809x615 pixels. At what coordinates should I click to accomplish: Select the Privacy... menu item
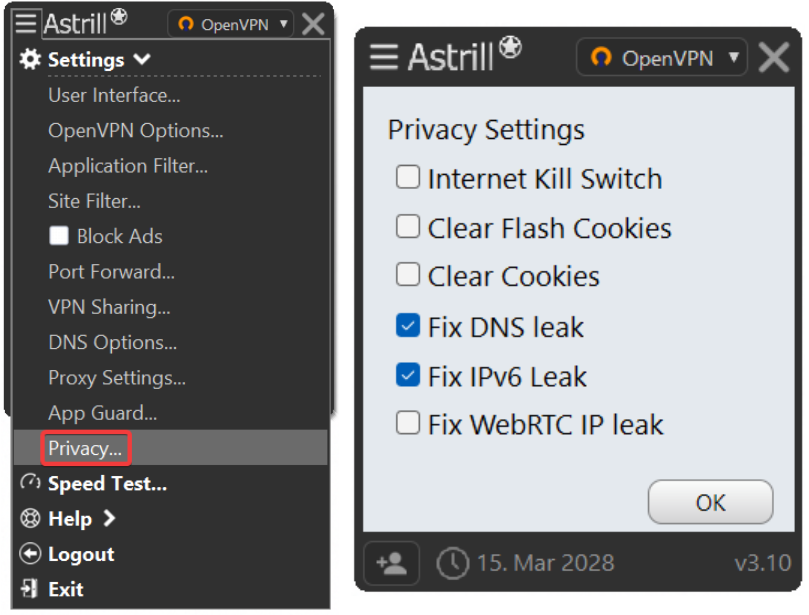coord(86,448)
